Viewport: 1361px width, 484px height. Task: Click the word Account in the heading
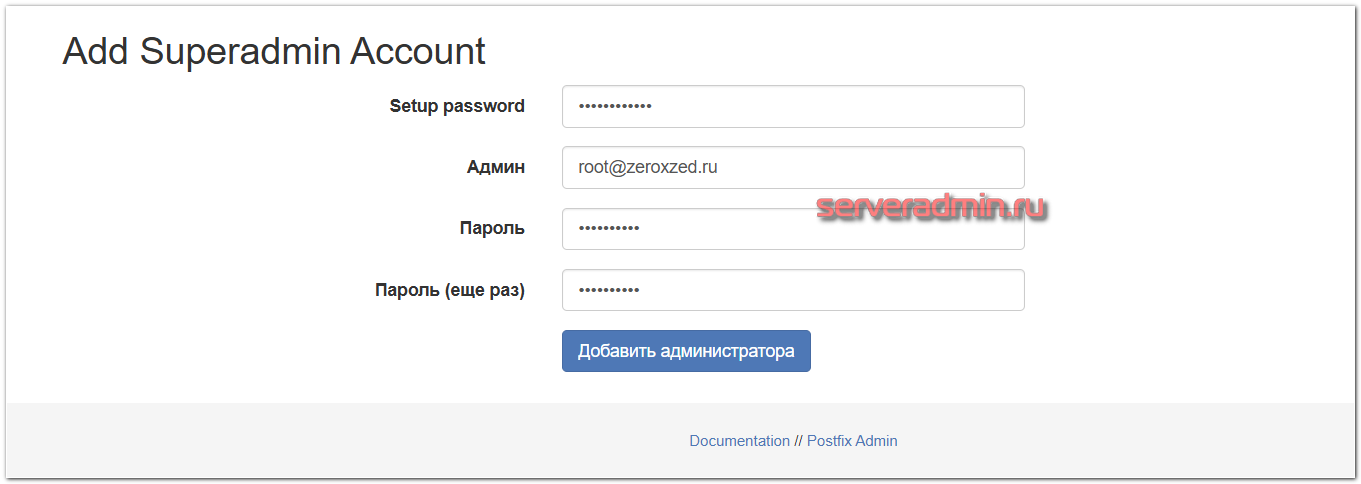click(418, 51)
